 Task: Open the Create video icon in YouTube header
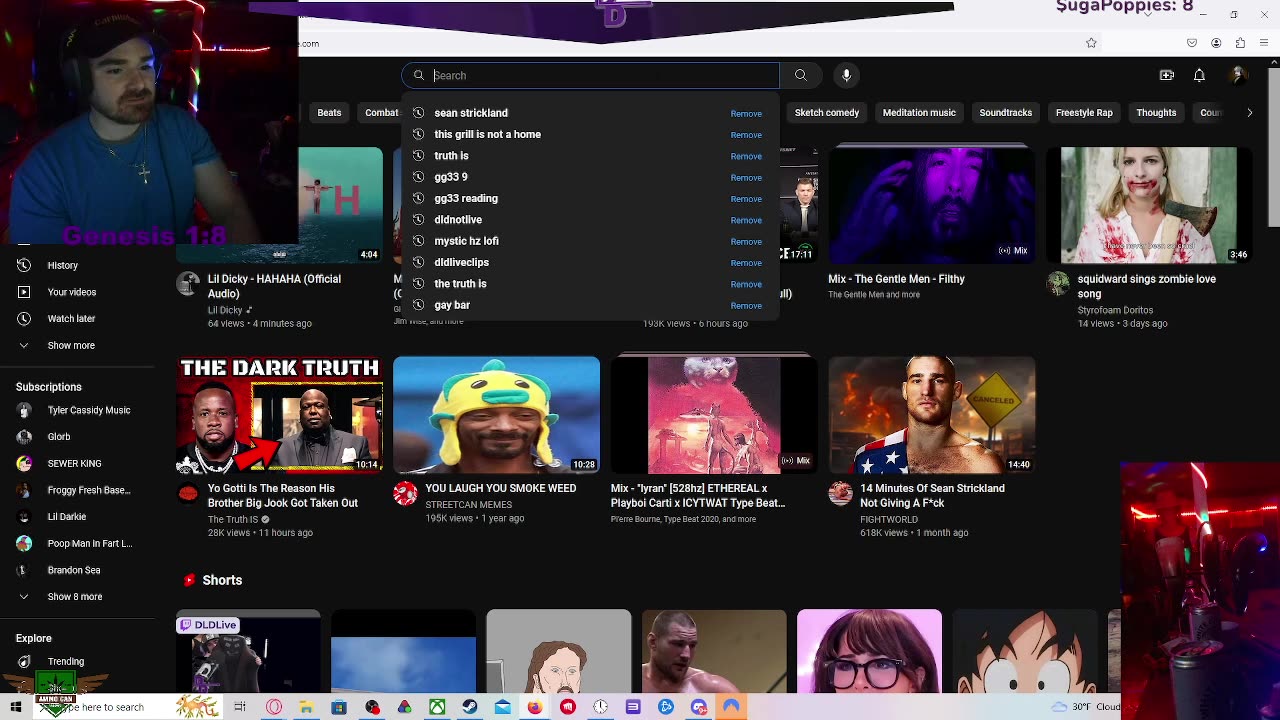pyautogui.click(x=1166, y=75)
